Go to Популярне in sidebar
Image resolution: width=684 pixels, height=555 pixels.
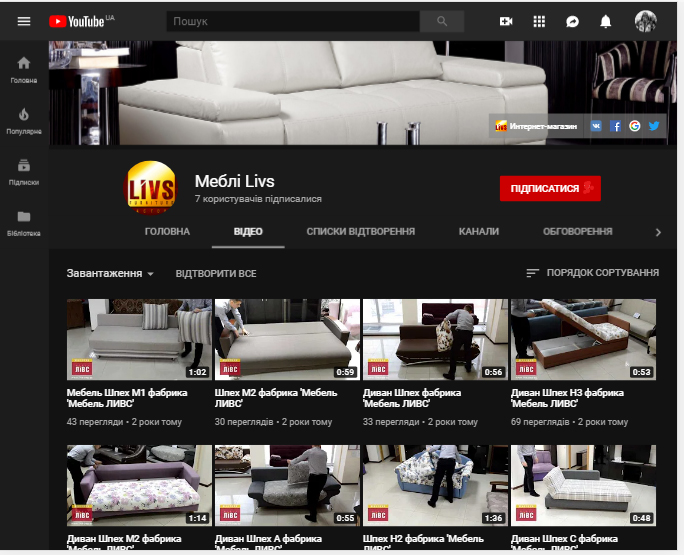pos(24,120)
